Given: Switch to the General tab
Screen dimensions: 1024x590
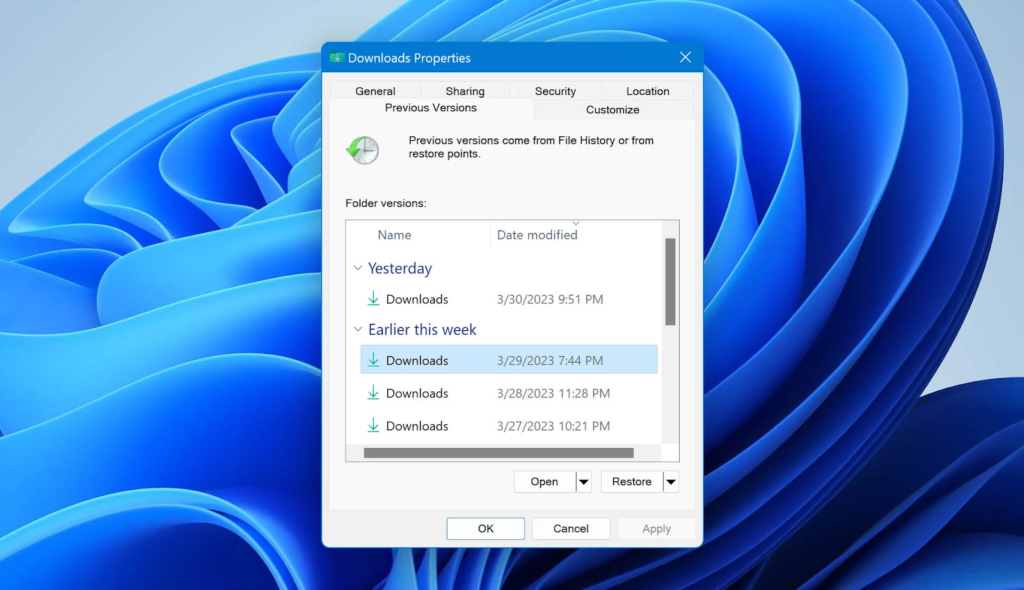Looking at the screenshot, I should [375, 91].
